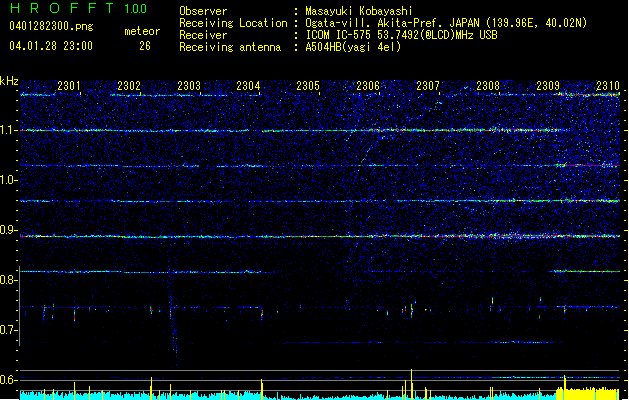Image resolution: width=629 pixels, height=400 pixels.
Task: Select observer name Masayuki Kobayashi
Action: tap(359, 11)
